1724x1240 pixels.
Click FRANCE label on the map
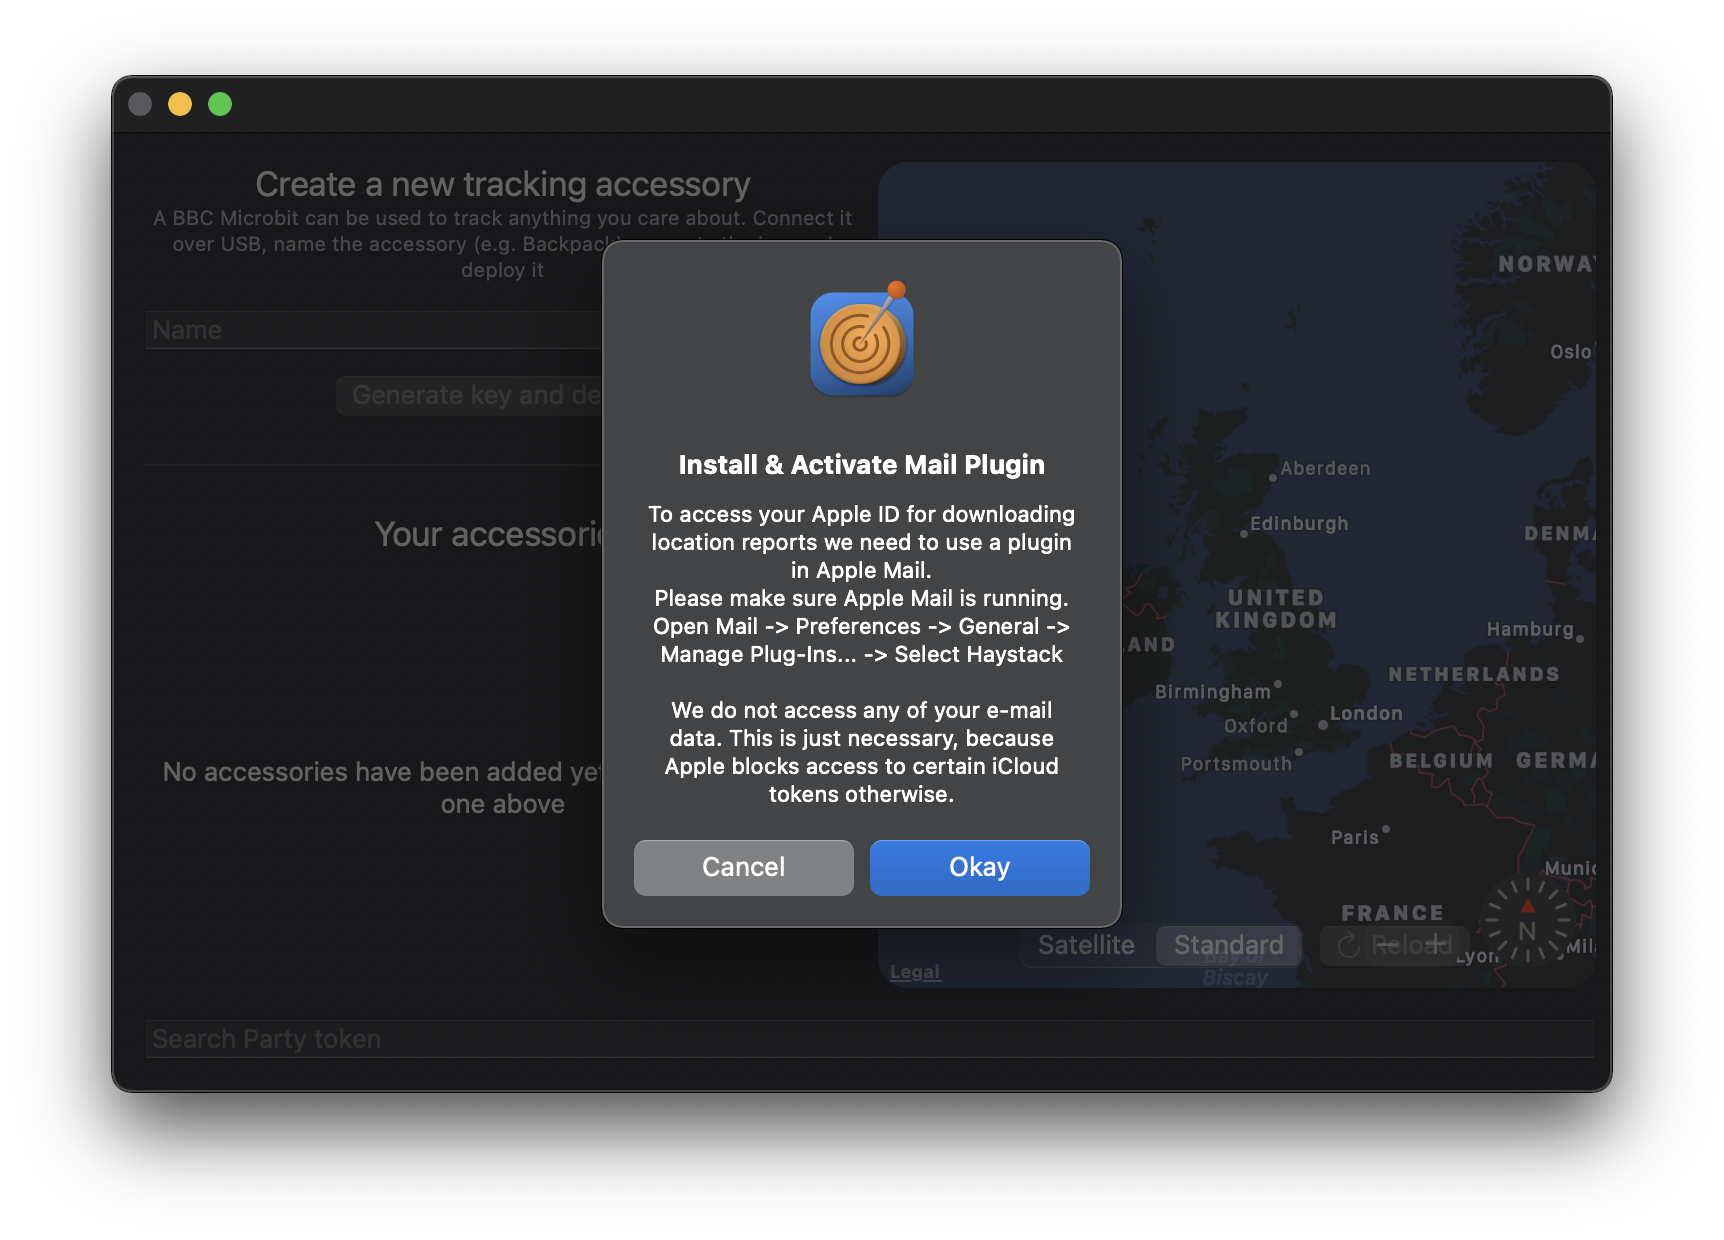click(1392, 913)
